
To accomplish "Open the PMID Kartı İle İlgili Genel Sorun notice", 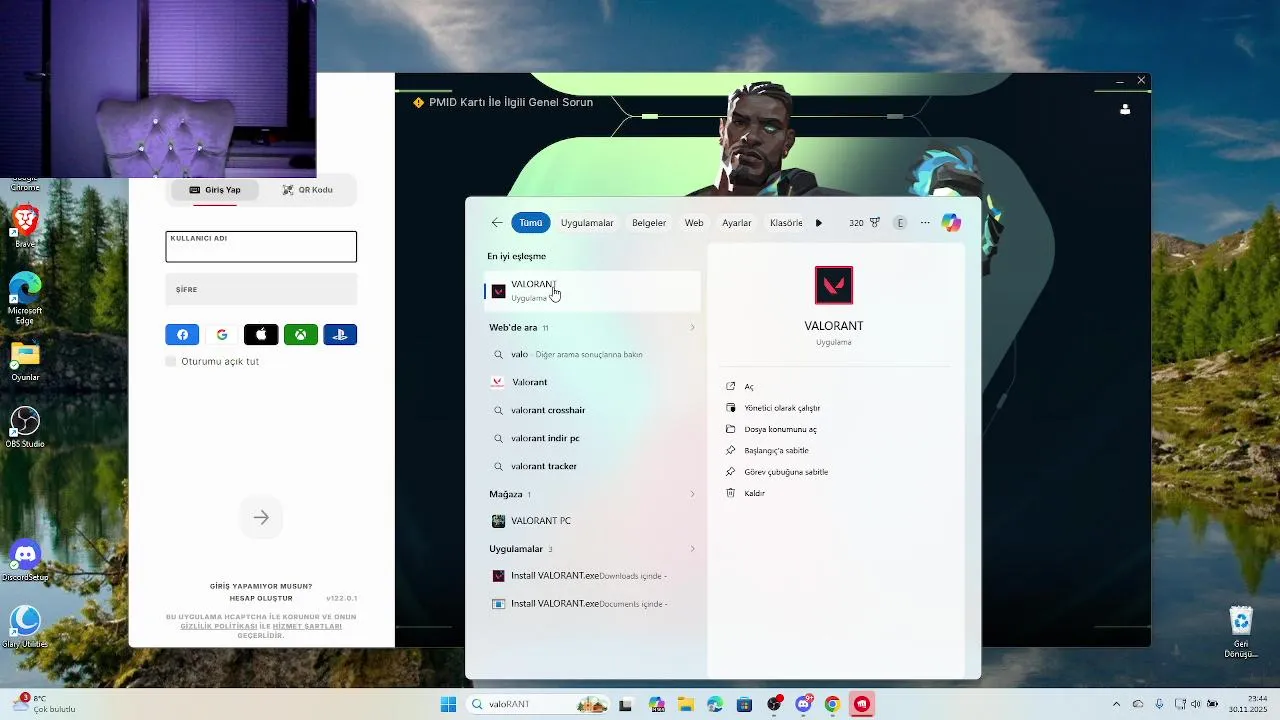I will tap(503, 102).
